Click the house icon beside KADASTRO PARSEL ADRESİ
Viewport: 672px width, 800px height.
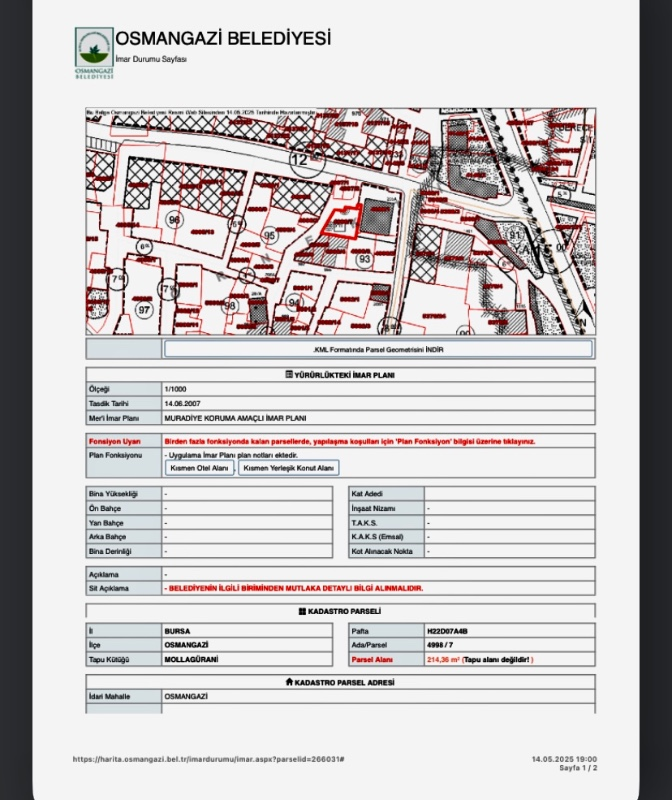[289, 682]
